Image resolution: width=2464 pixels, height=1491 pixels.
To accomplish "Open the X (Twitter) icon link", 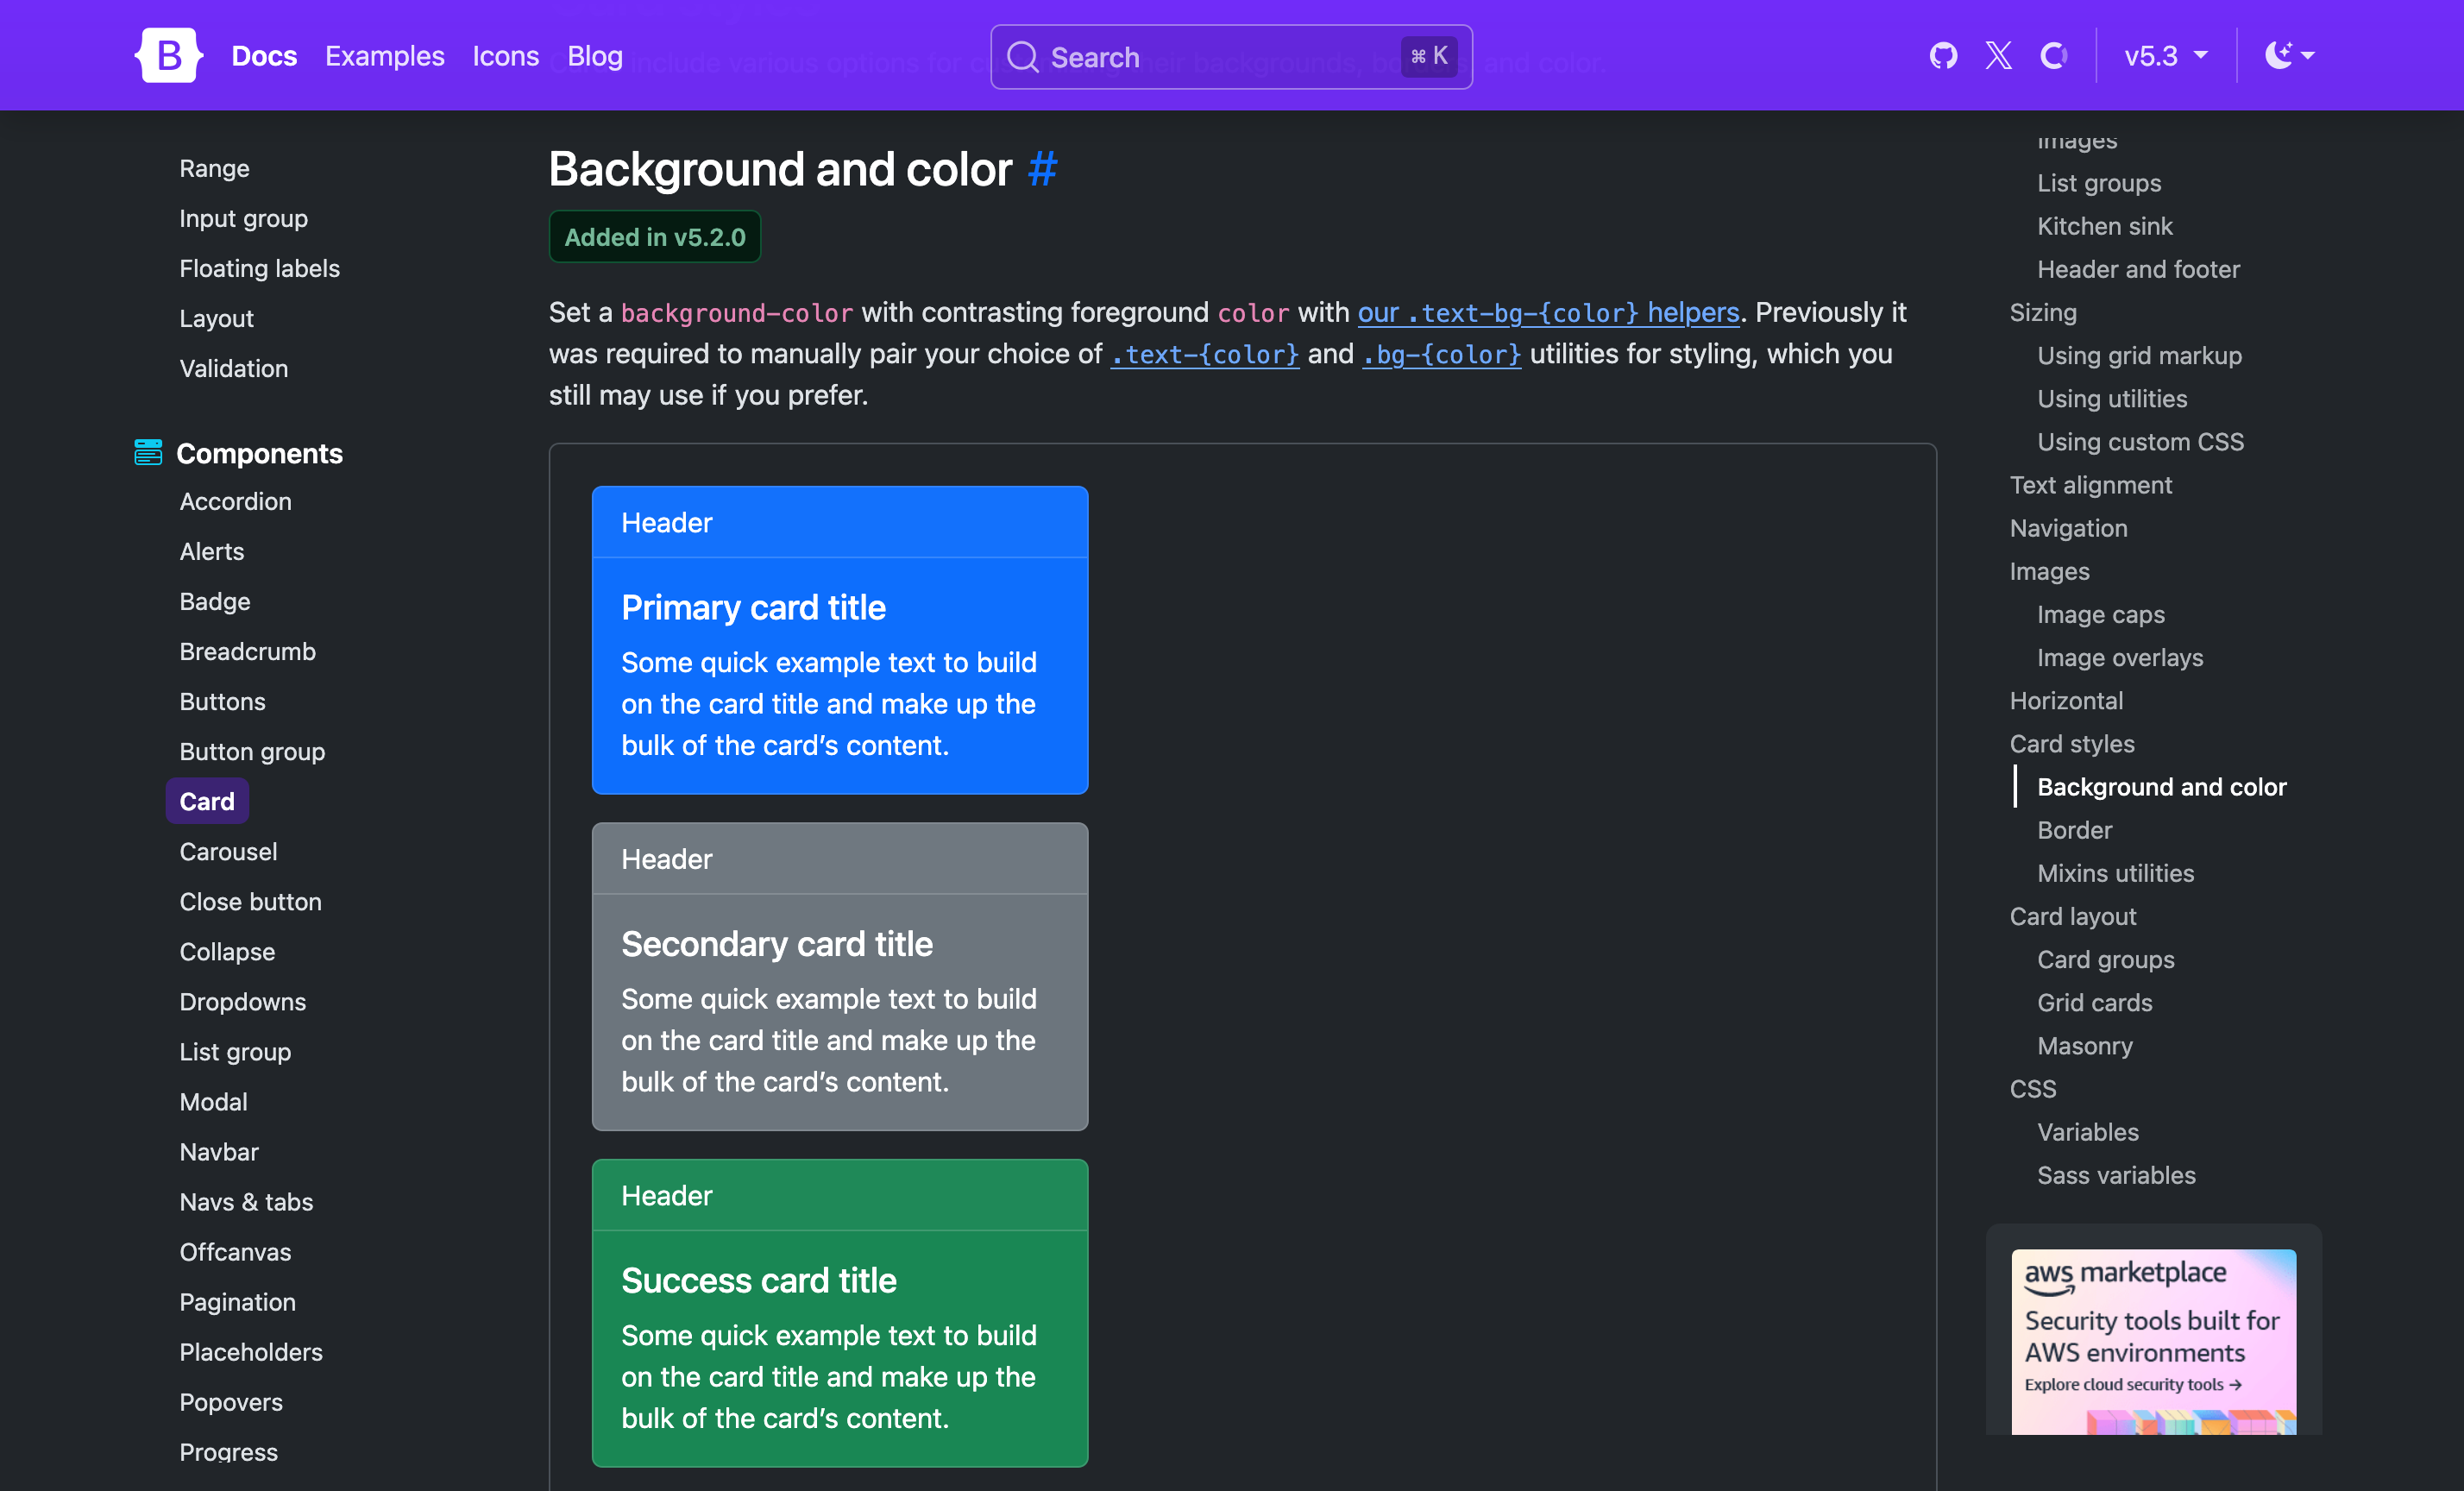I will coord(1998,55).
